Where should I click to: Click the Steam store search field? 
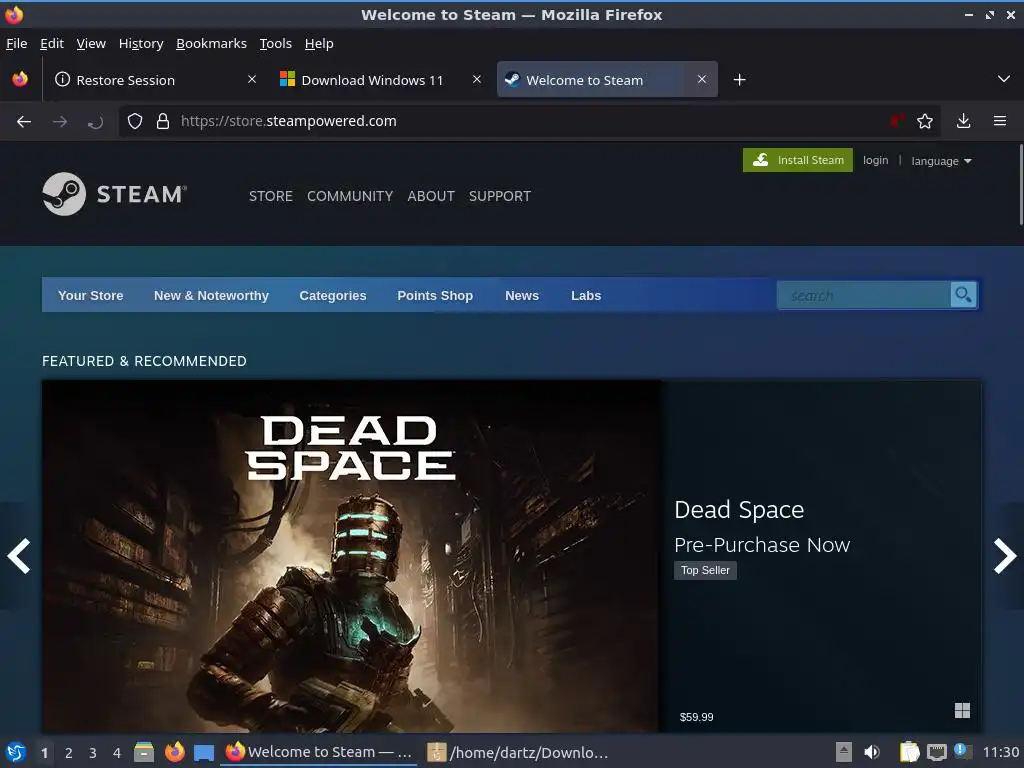point(863,295)
